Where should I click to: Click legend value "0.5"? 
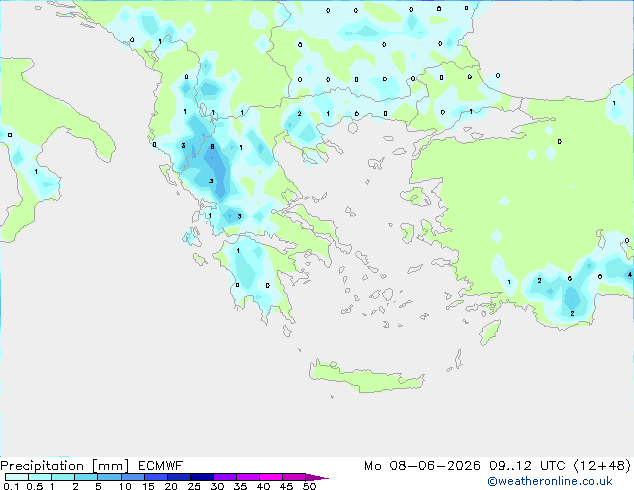click(35, 486)
